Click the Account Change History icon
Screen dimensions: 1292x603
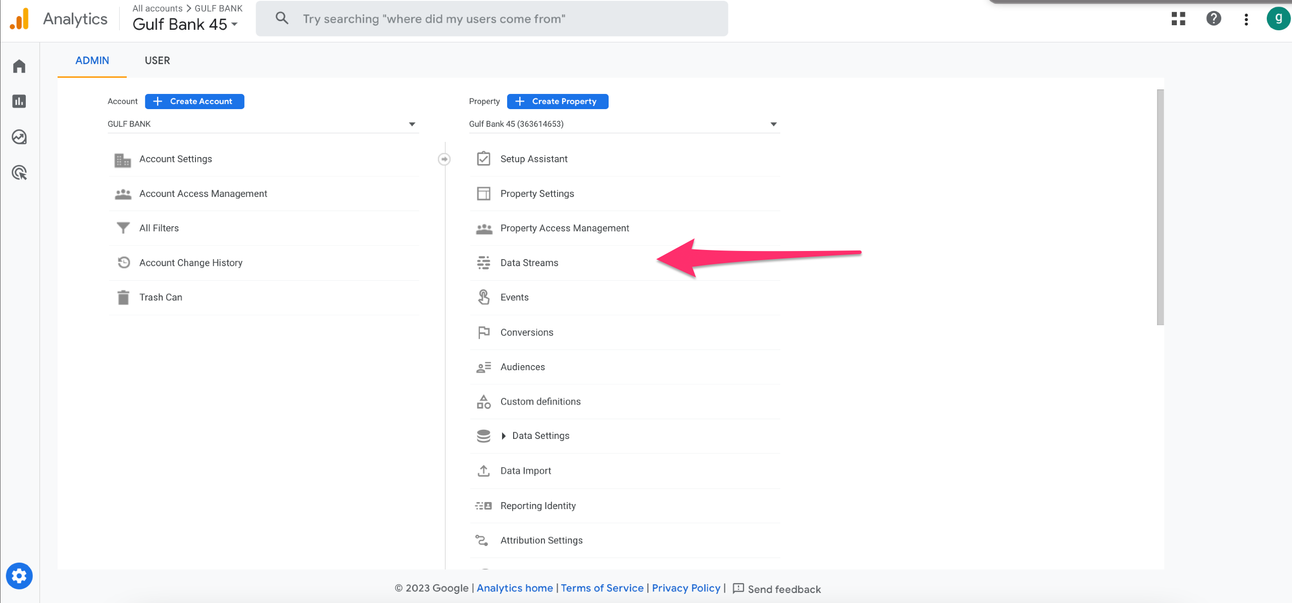click(123, 263)
